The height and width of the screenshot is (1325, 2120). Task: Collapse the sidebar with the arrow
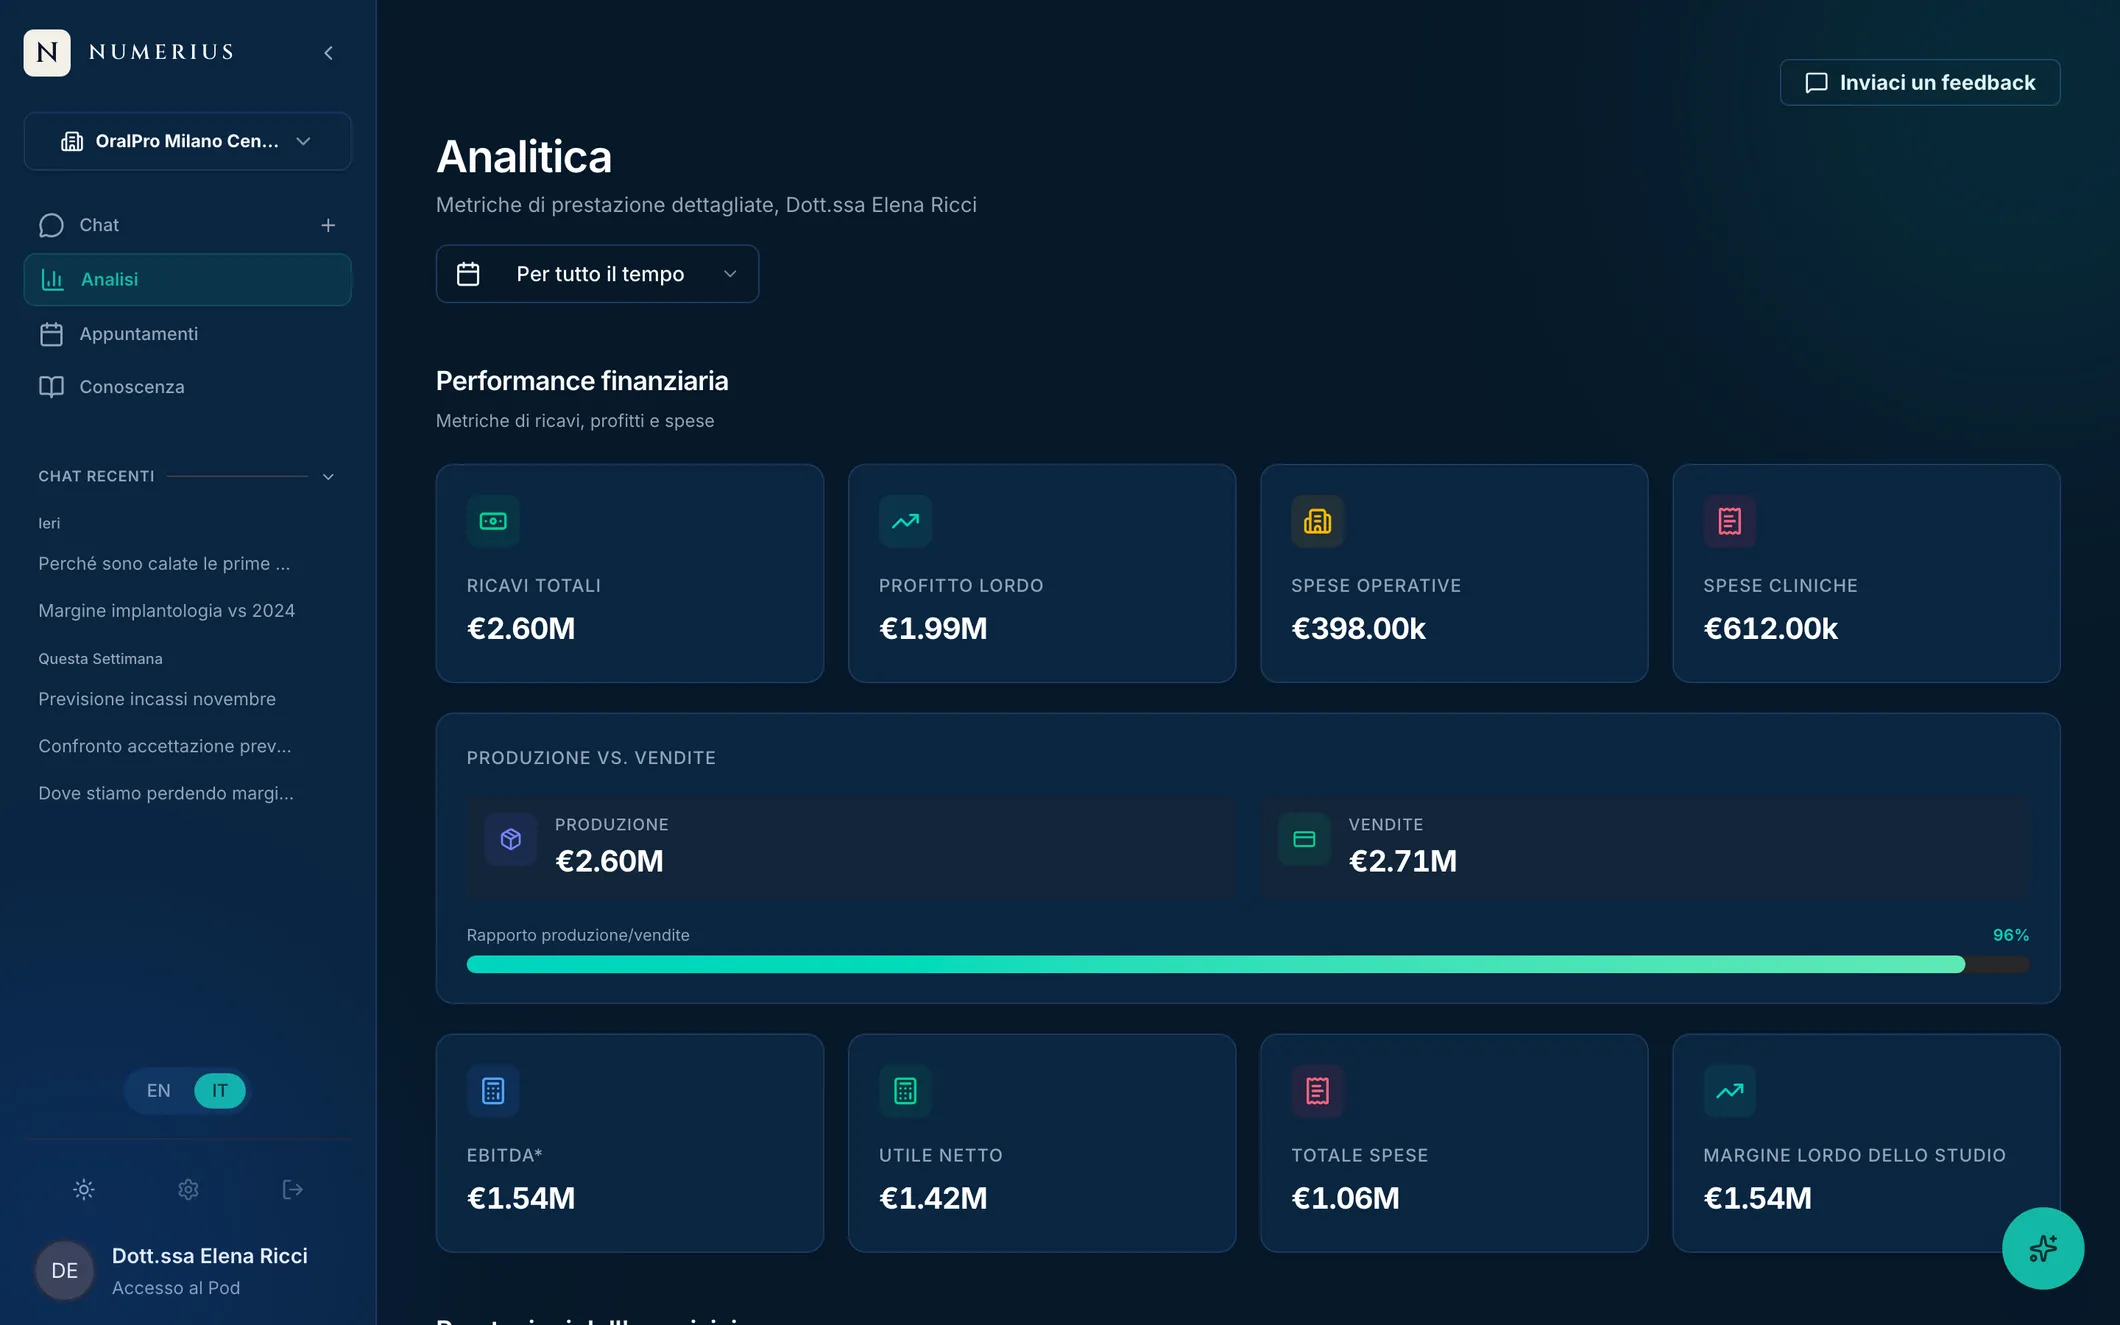[x=328, y=53]
